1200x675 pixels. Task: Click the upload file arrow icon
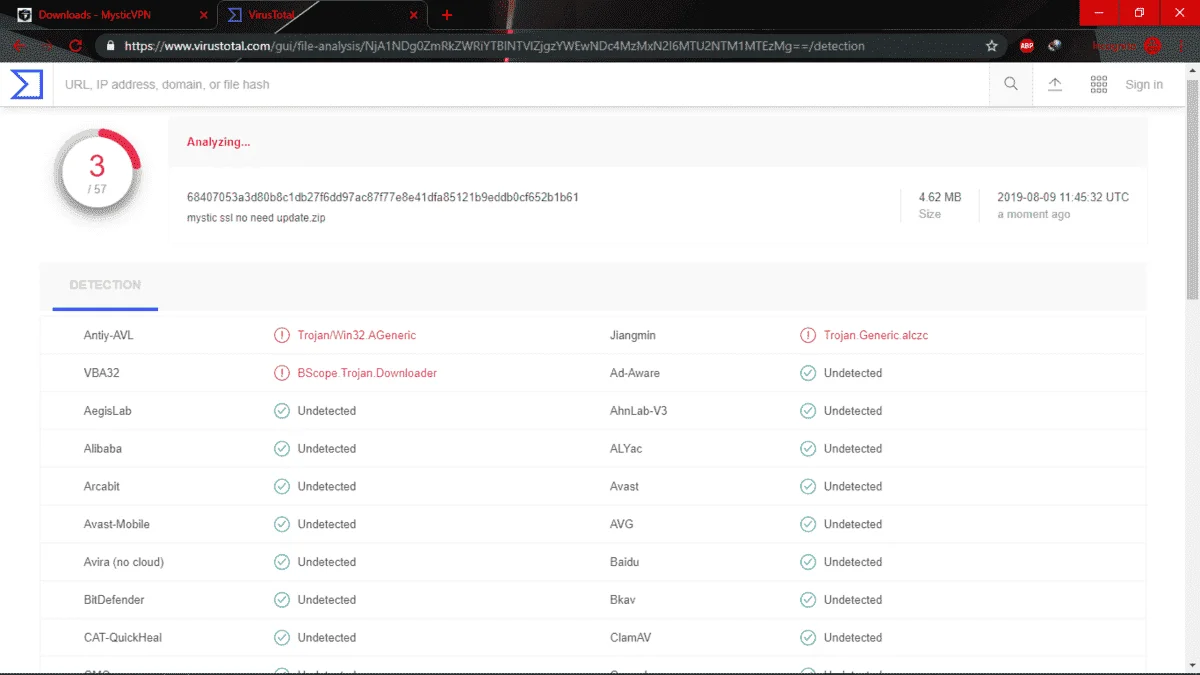(1055, 84)
